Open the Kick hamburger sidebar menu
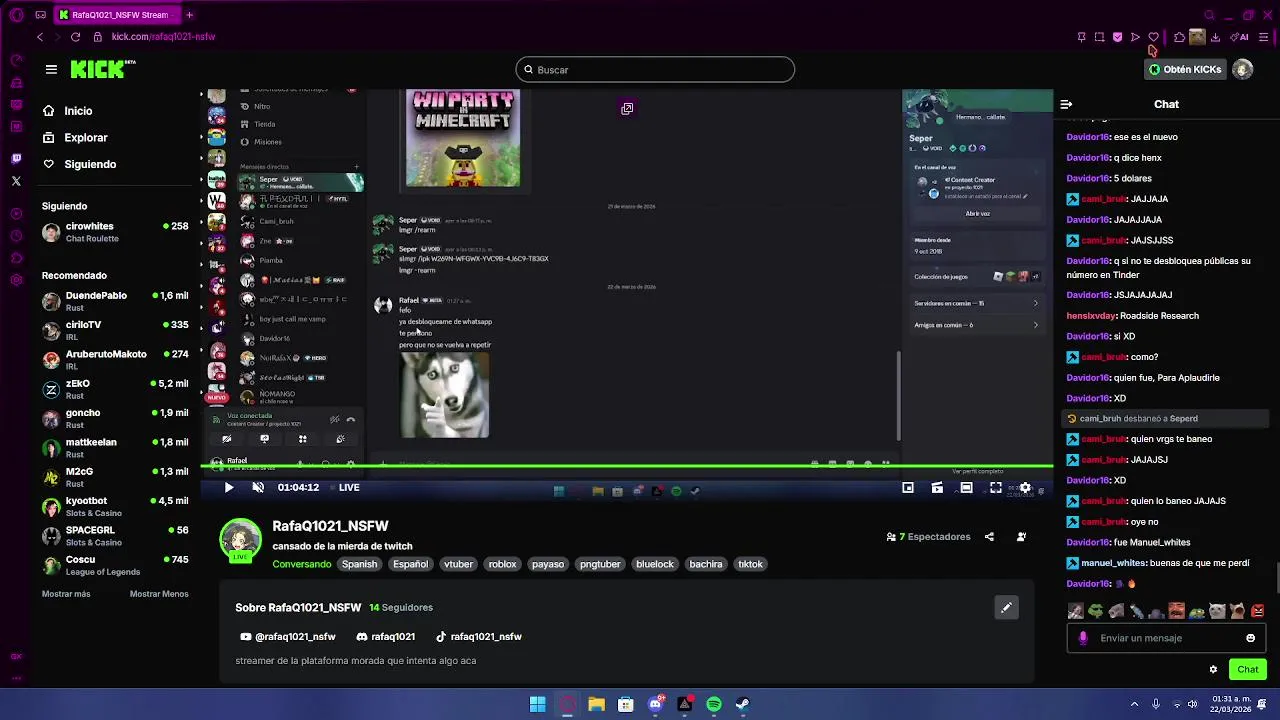This screenshot has height=720, width=1280. coord(51,69)
